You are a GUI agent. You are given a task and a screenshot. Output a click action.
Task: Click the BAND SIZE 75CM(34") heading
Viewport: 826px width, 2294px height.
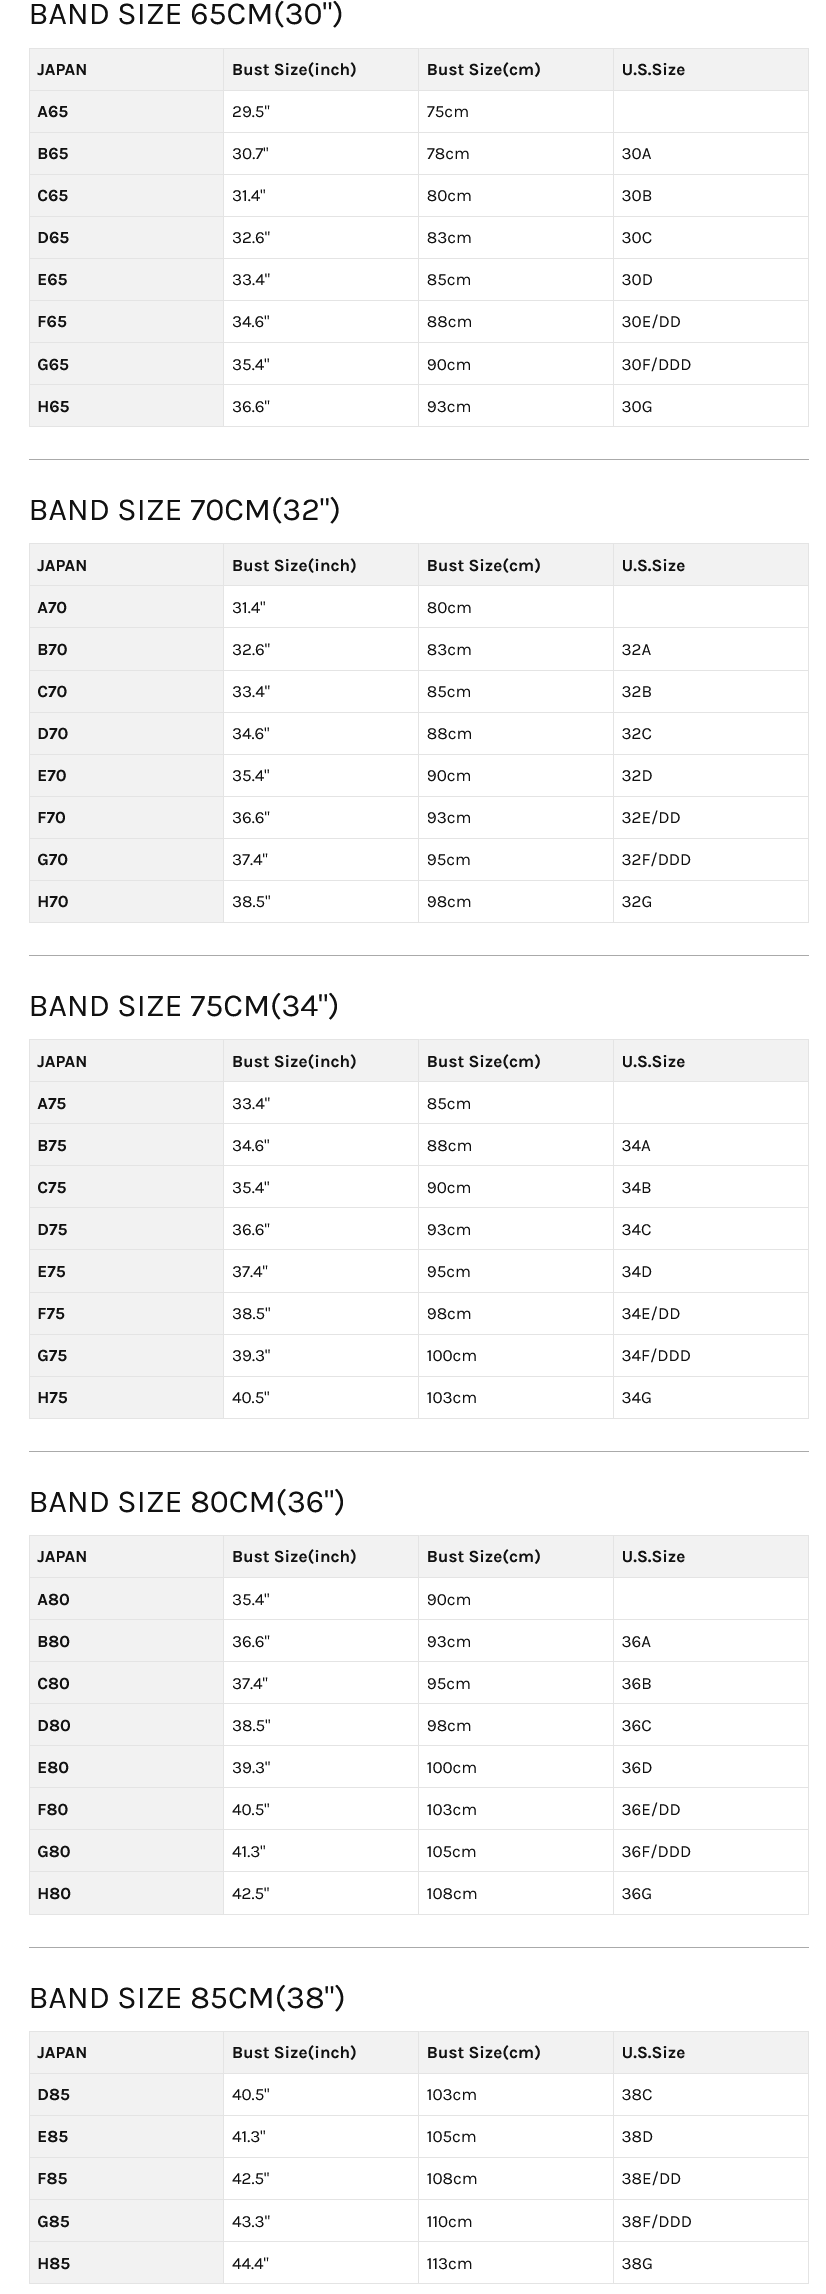click(x=184, y=1006)
